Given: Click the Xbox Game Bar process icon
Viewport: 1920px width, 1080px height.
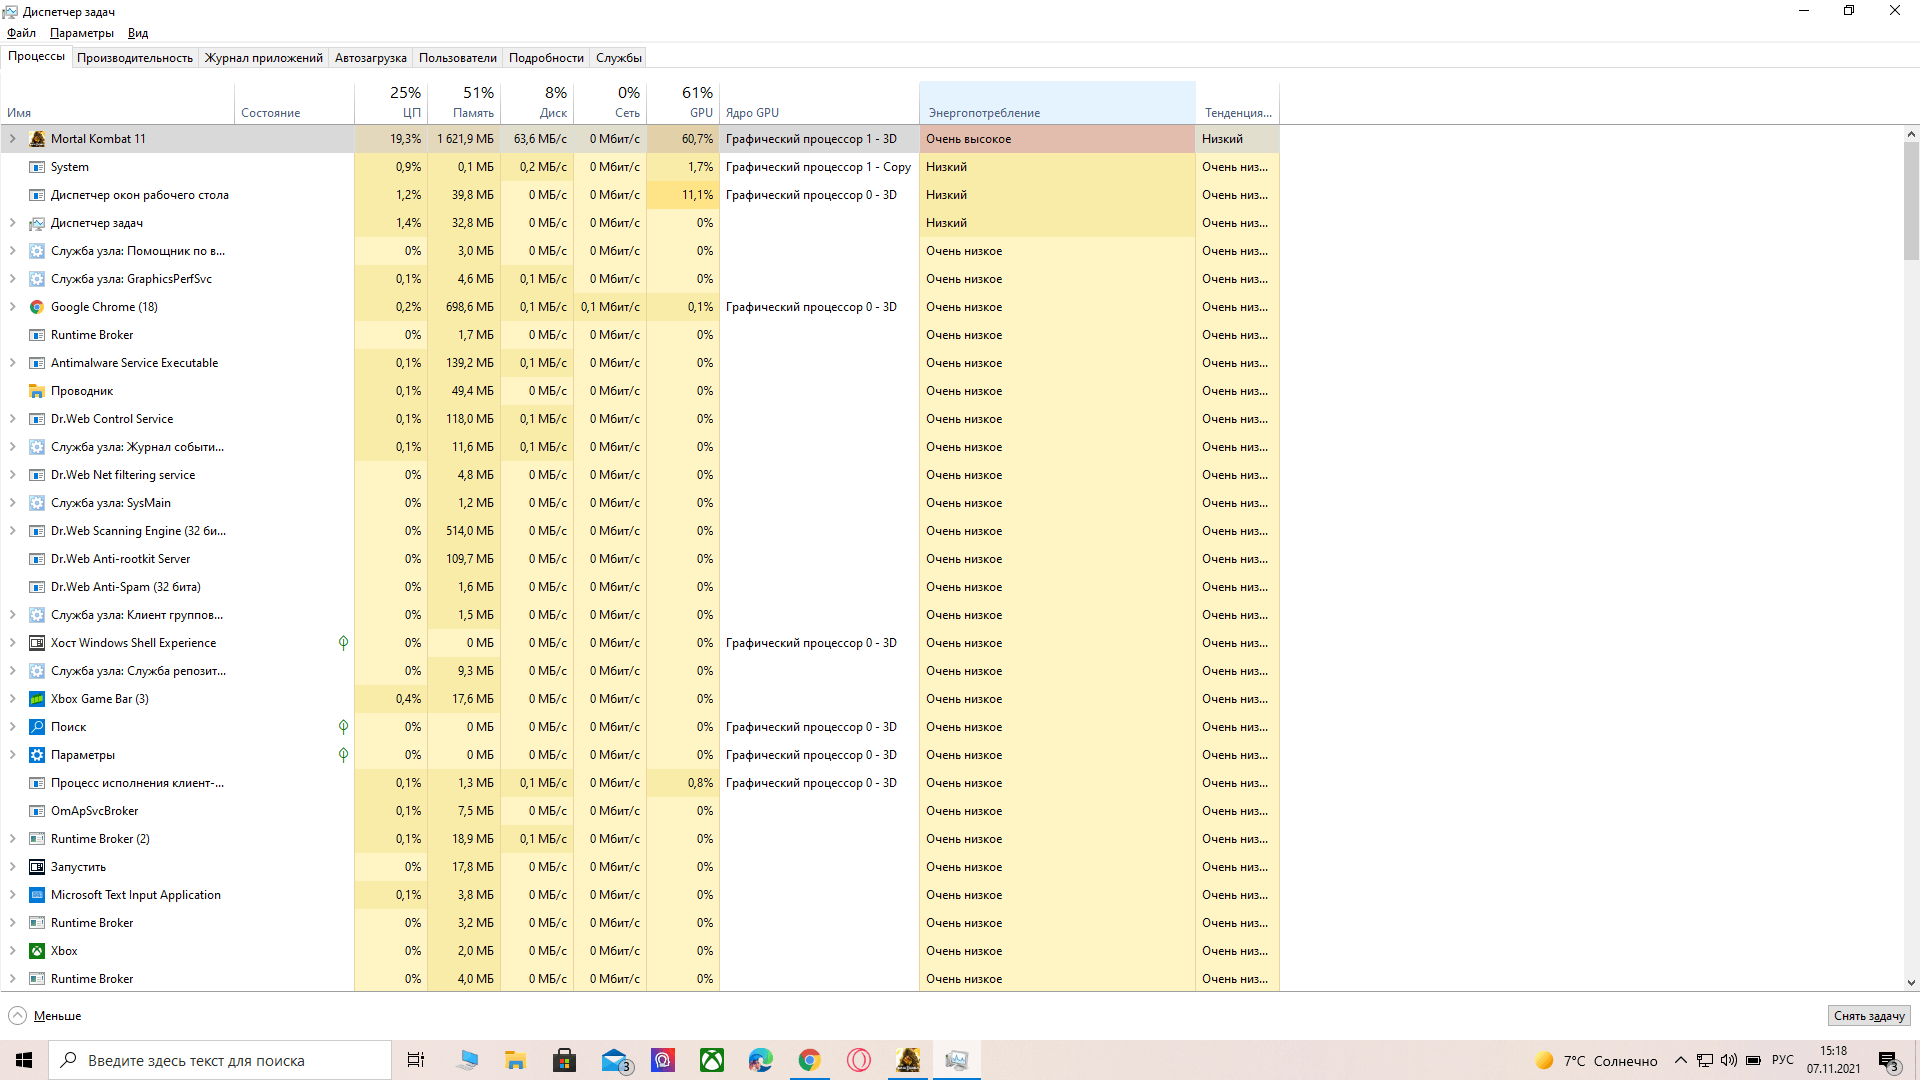Looking at the screenshot, I should pos(37,699).
